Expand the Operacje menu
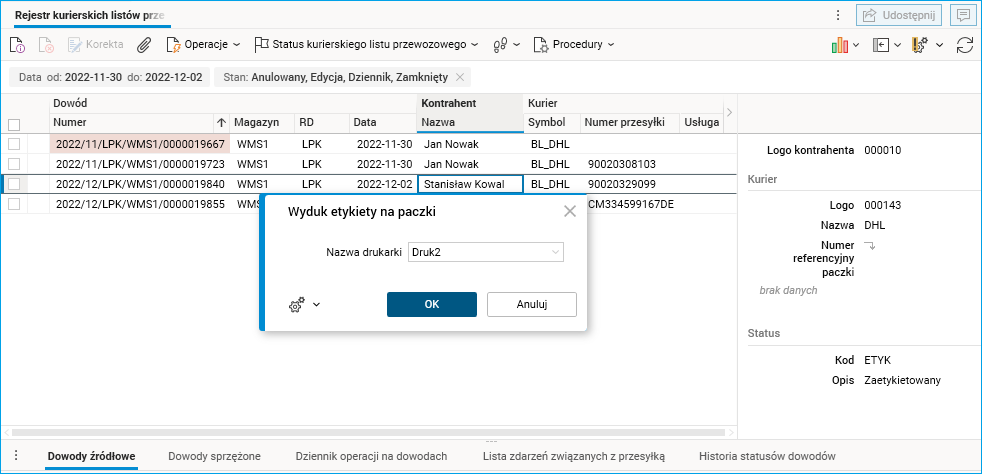 pos(204,45)
